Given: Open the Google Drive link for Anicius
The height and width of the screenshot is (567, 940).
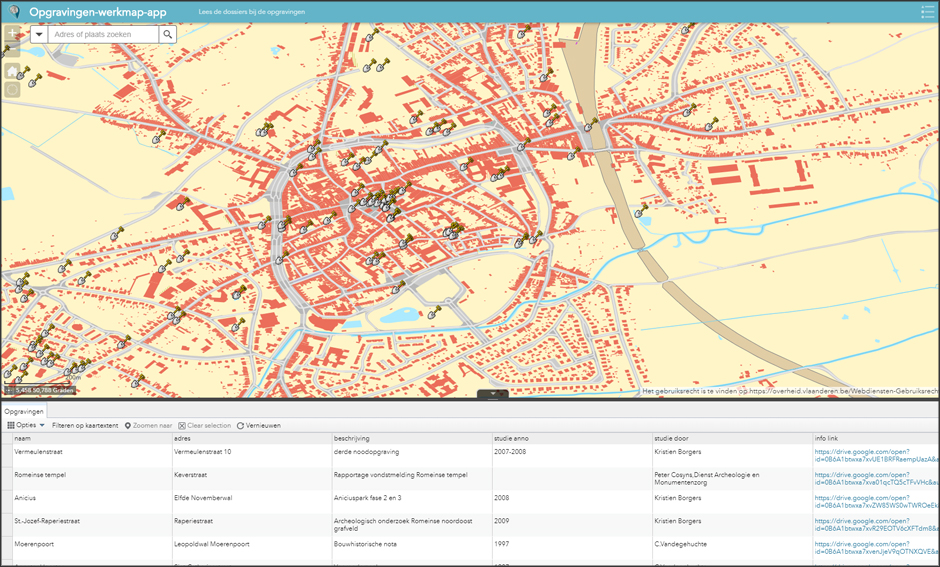Looking at the screenshot, I should 876,502.
